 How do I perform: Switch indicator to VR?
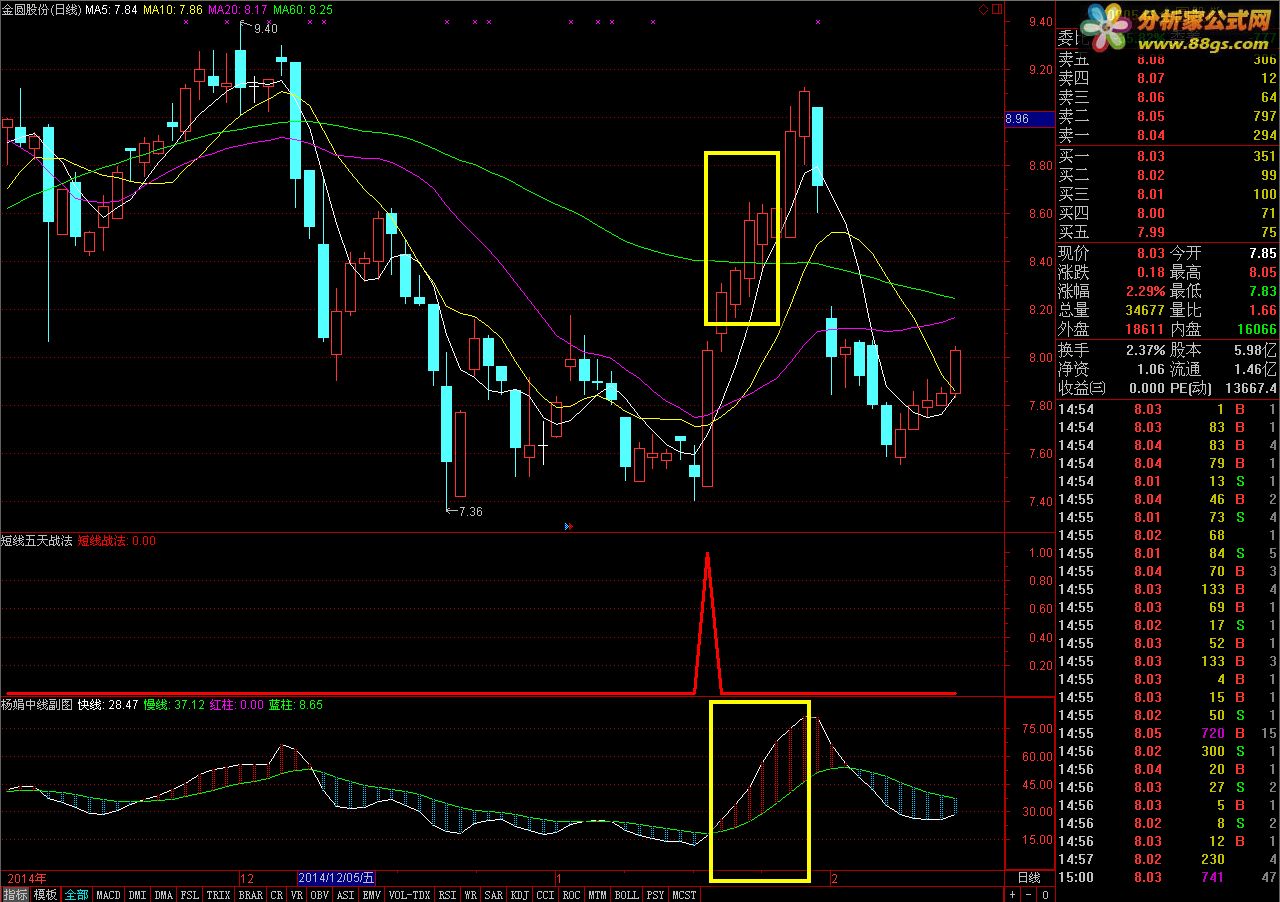(297, 895)
